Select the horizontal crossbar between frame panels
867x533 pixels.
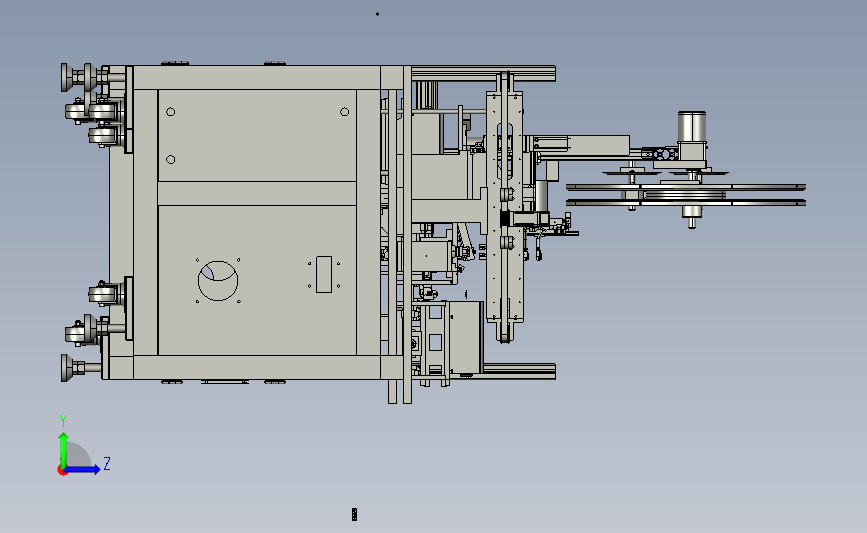[x=257, y=194]
